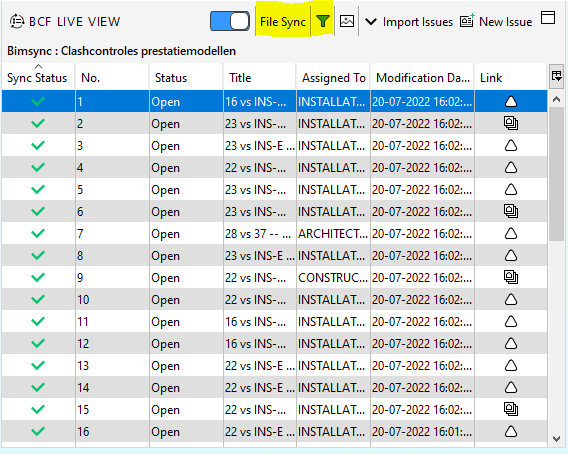Click the multi-view link icon for issue 2
The height and width of the screenshot is (454, 568).
click(511, 124)
